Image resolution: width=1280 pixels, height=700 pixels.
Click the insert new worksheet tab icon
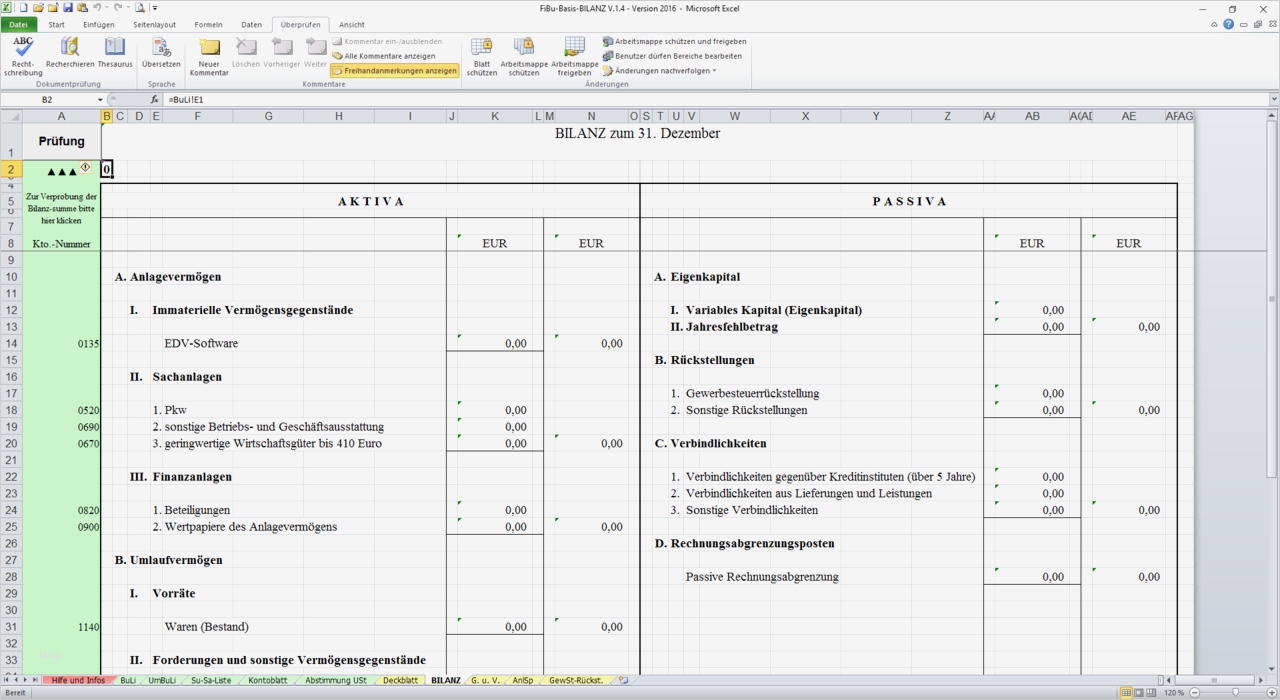(623, 680)
